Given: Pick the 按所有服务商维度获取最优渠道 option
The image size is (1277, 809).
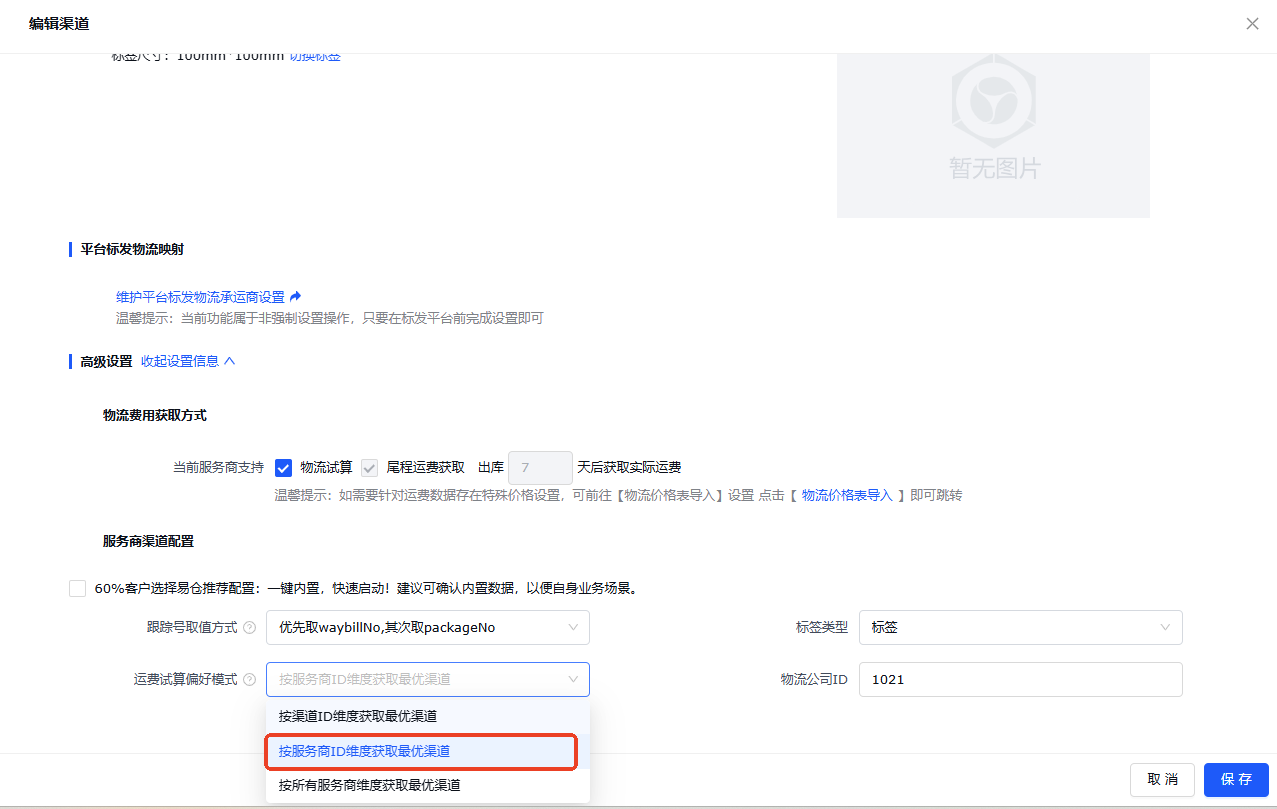Looking at the screenshot, I should coord(369,785).
